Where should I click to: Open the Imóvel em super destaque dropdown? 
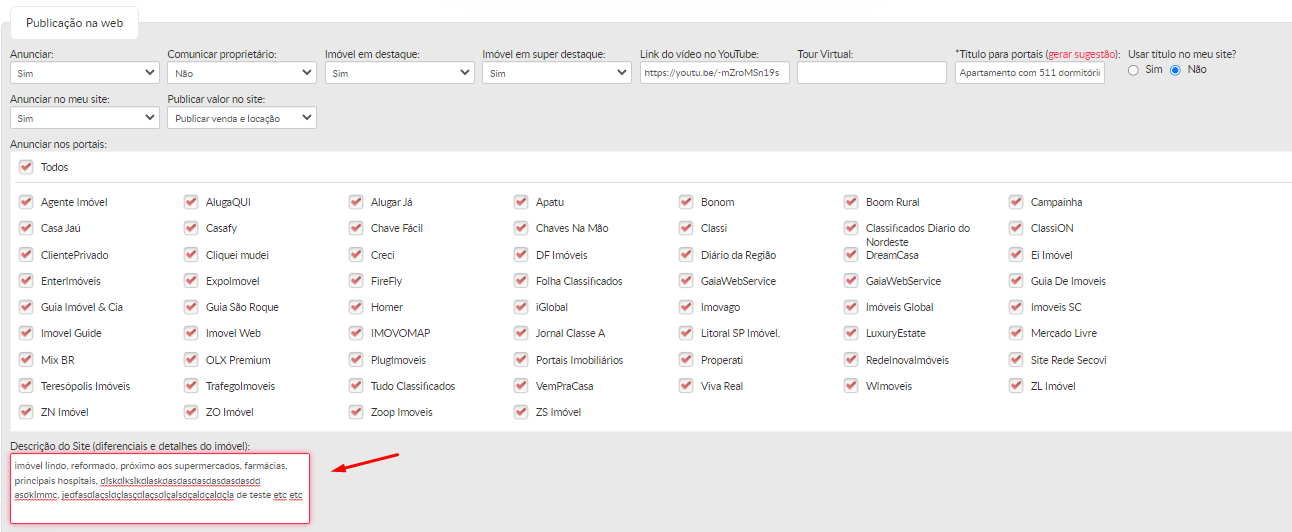pos(557,73)
